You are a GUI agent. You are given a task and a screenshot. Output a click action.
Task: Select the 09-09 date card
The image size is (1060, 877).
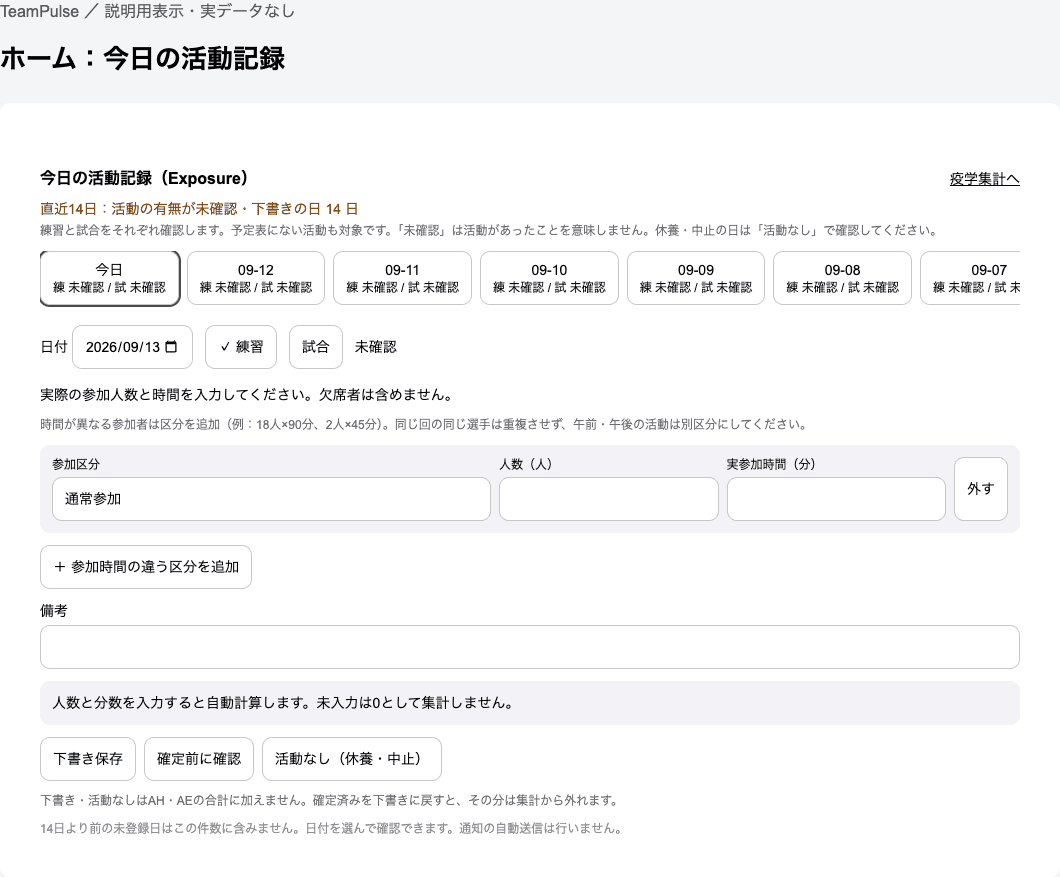pos(696,279)
